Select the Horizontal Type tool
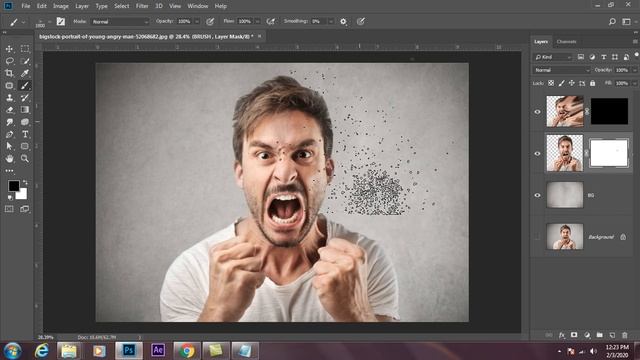Viewport: 640px width, 360px height. click(25, 134)
